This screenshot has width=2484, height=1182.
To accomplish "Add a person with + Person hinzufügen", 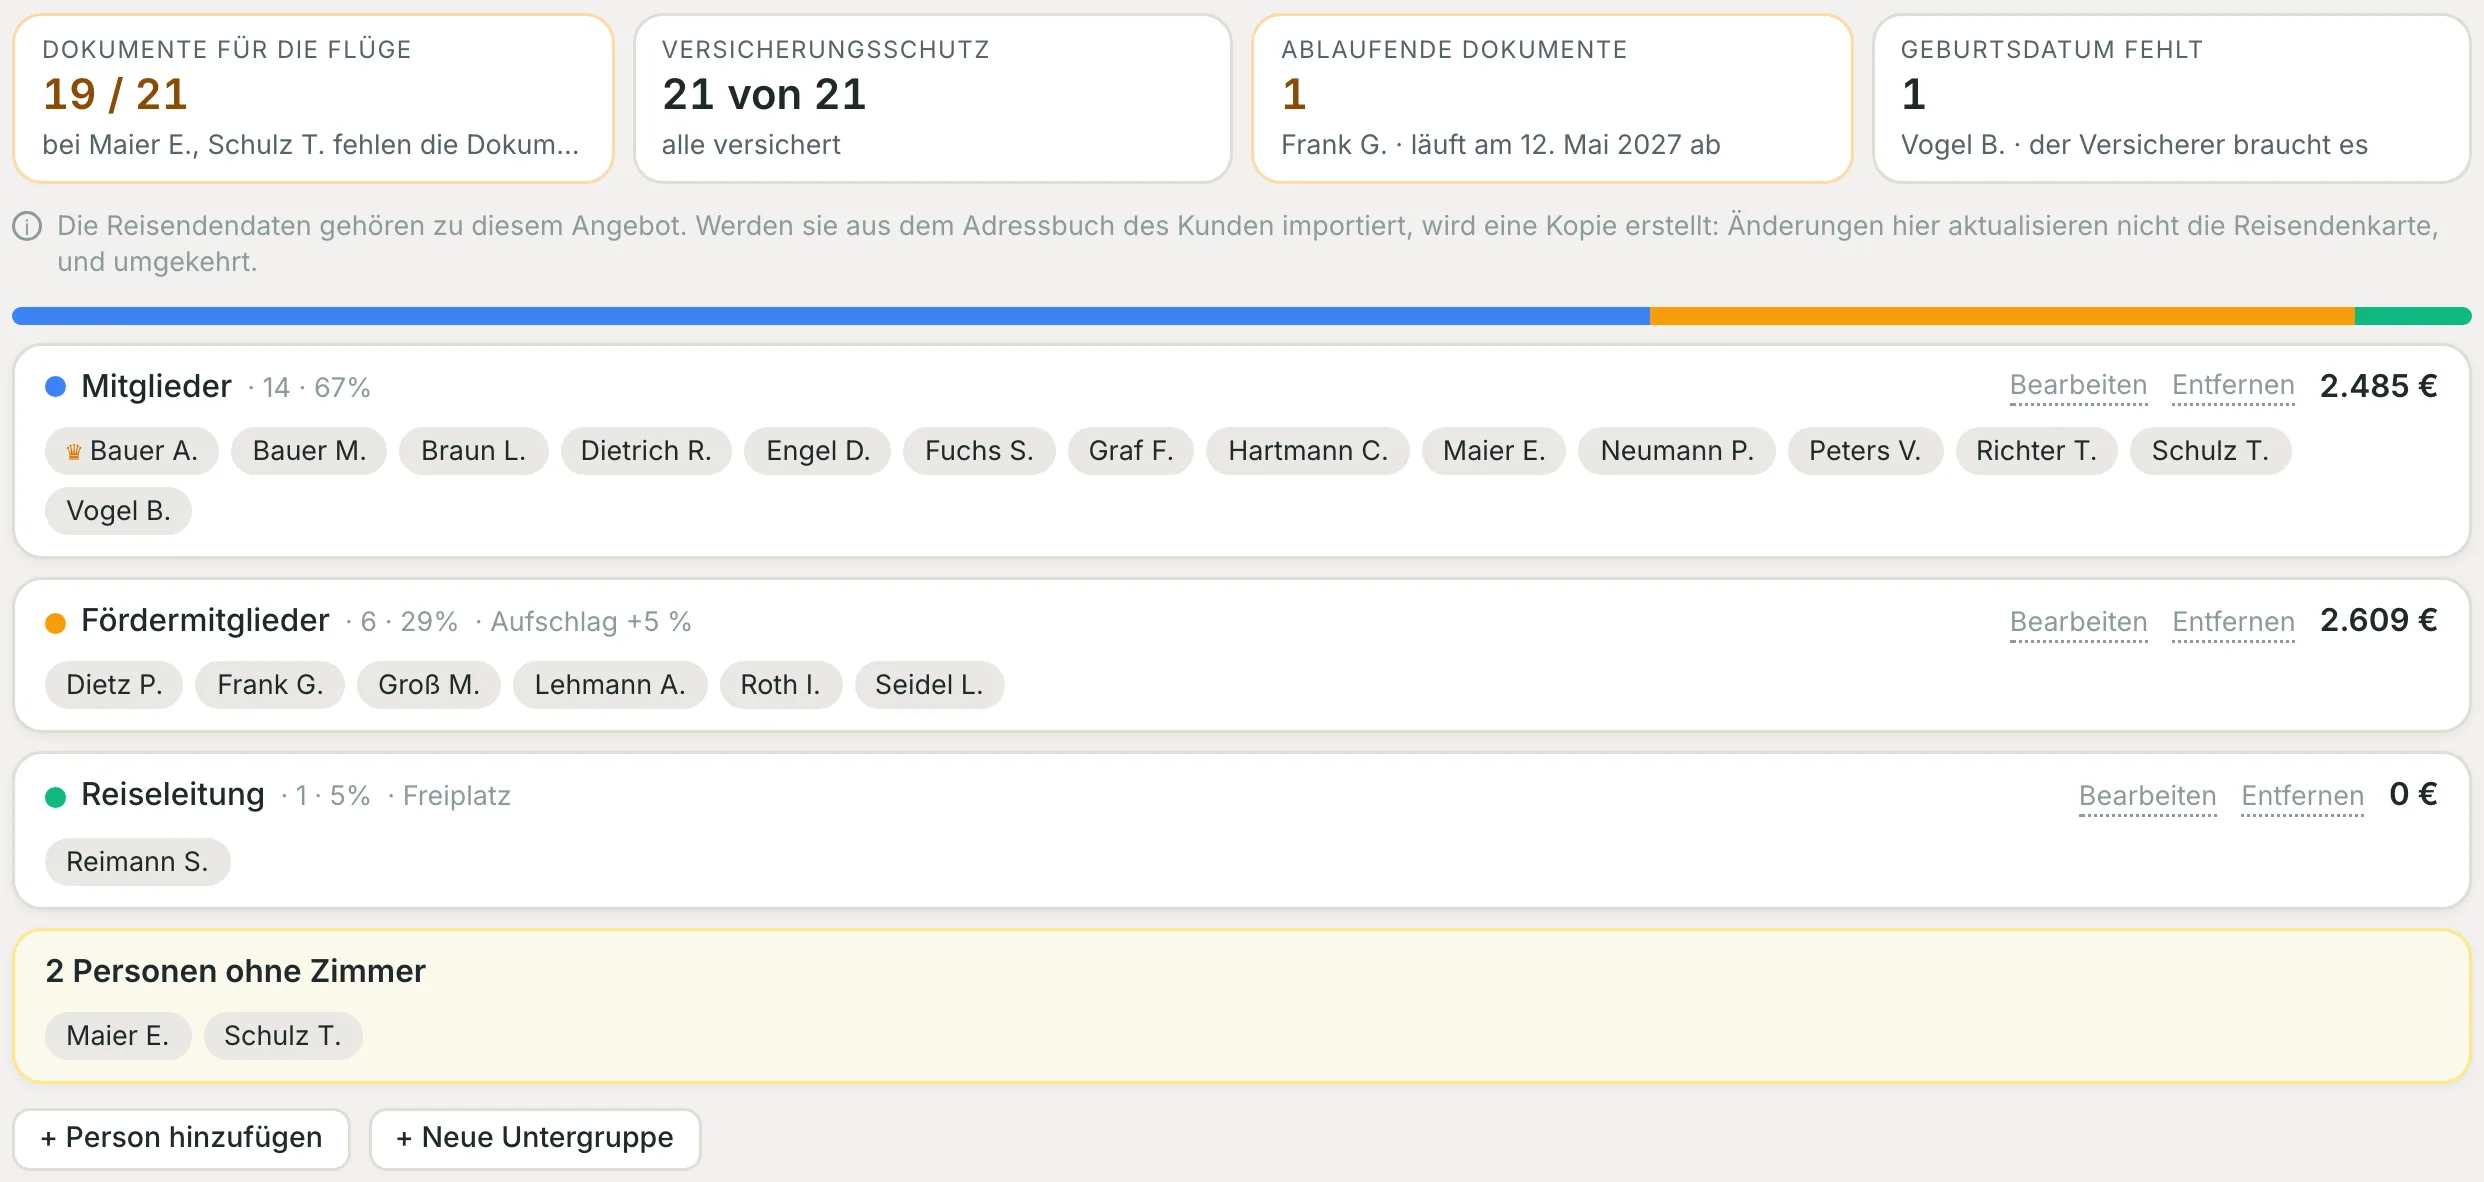I will 181,1138.
